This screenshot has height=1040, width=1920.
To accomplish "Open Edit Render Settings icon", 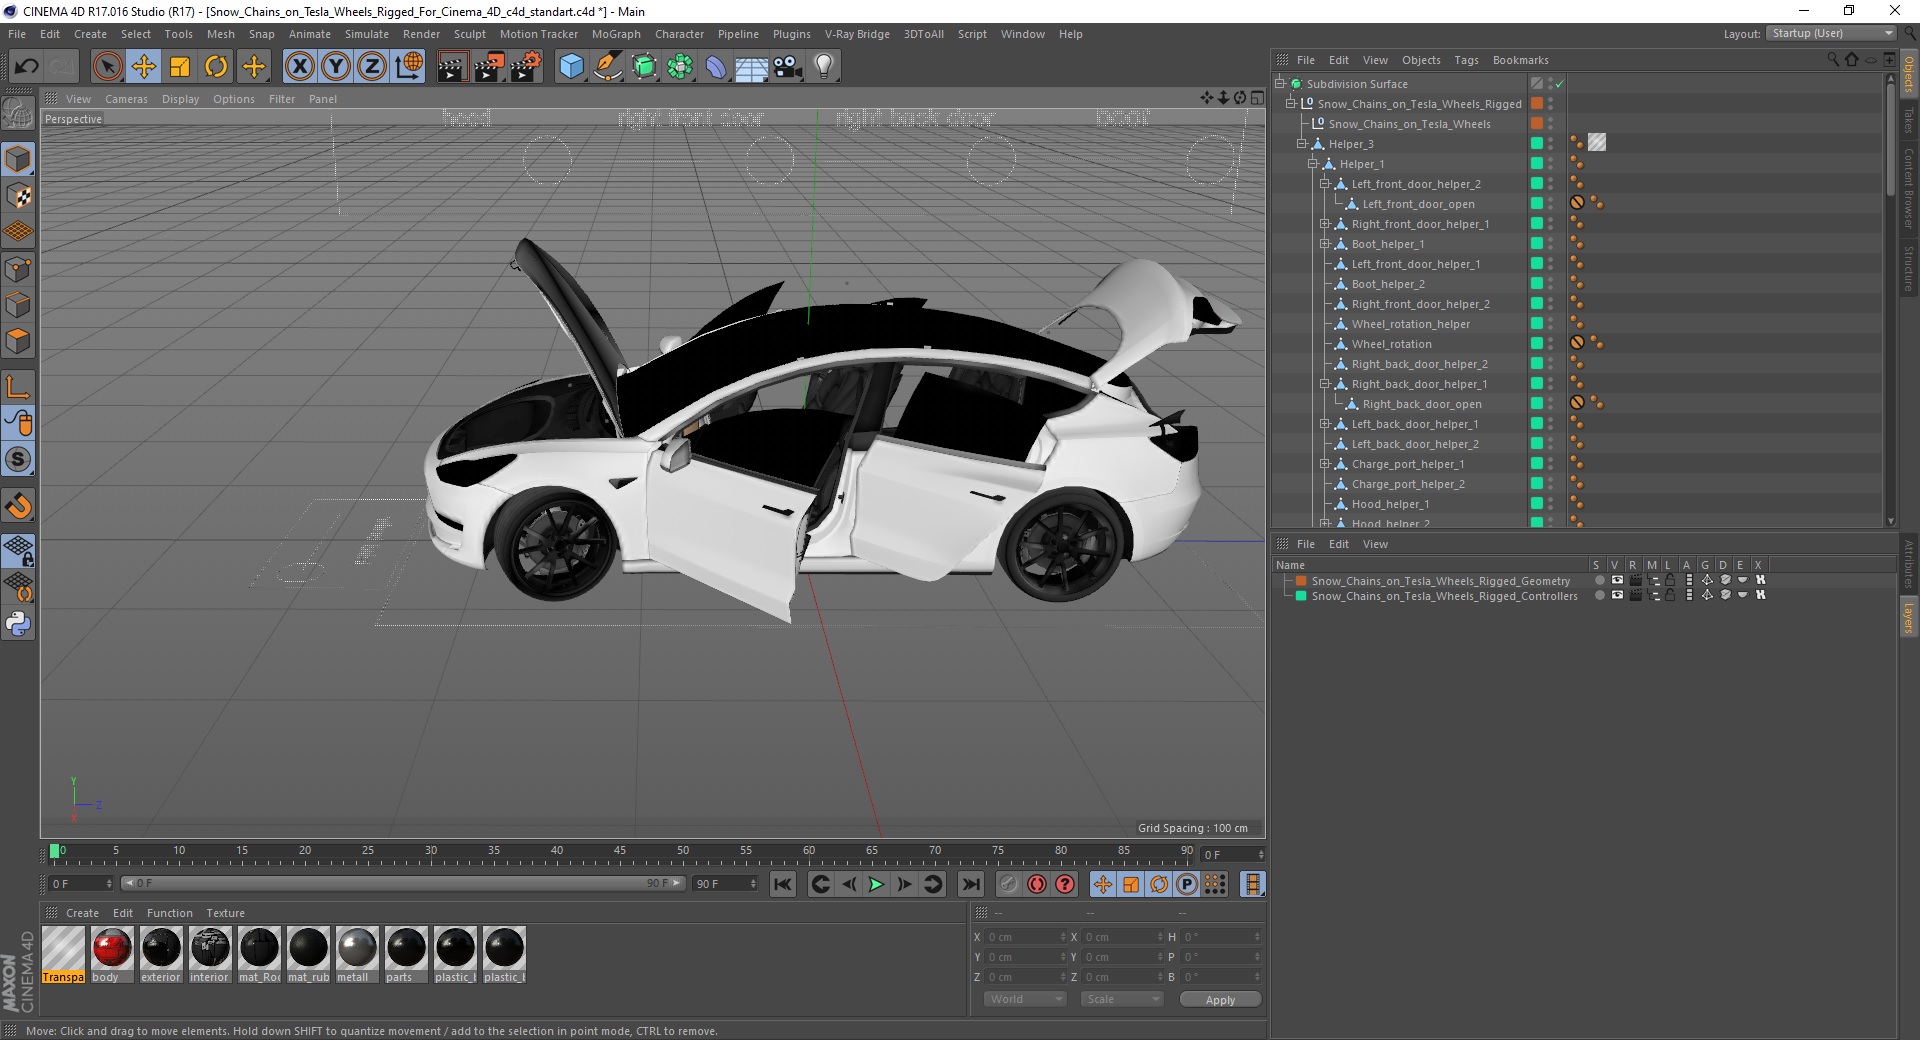I will click(x=526, y=67).
